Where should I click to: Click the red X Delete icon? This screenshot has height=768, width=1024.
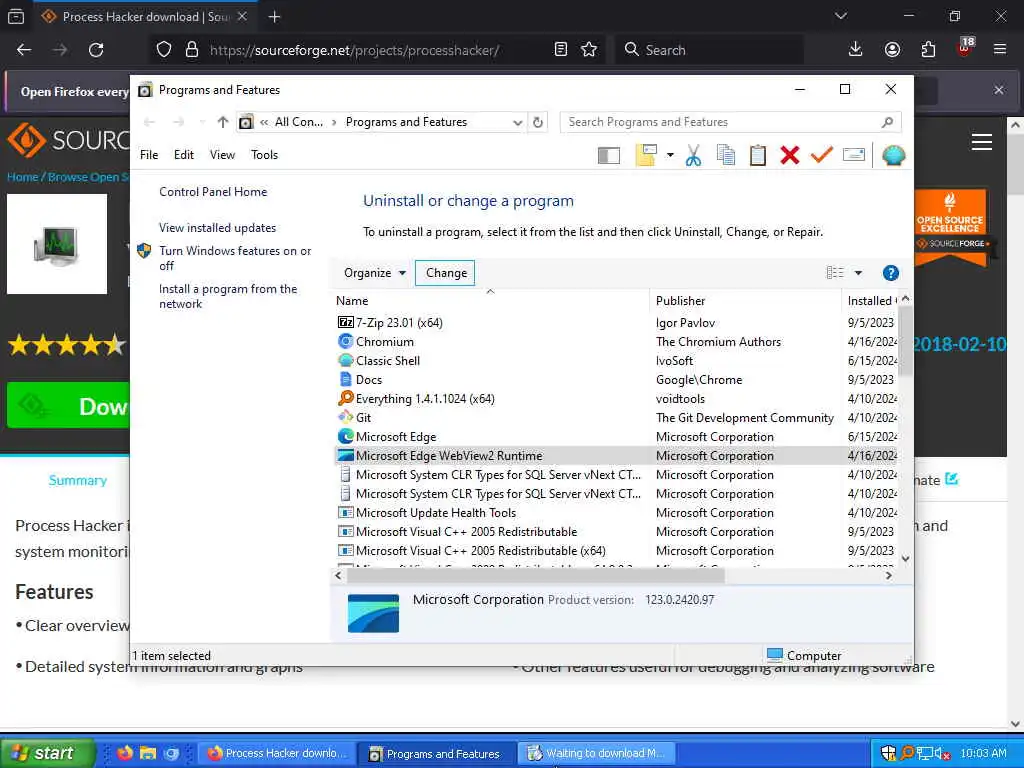[x=790, y=155]
